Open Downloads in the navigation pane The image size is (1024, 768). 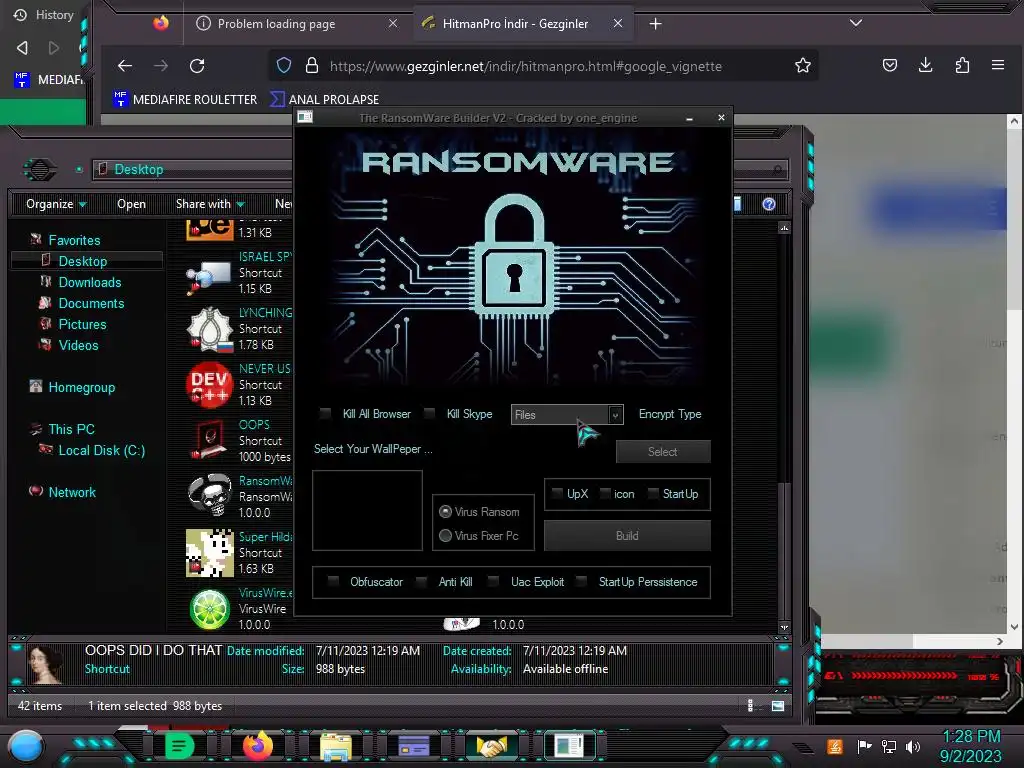coord(89,282)
